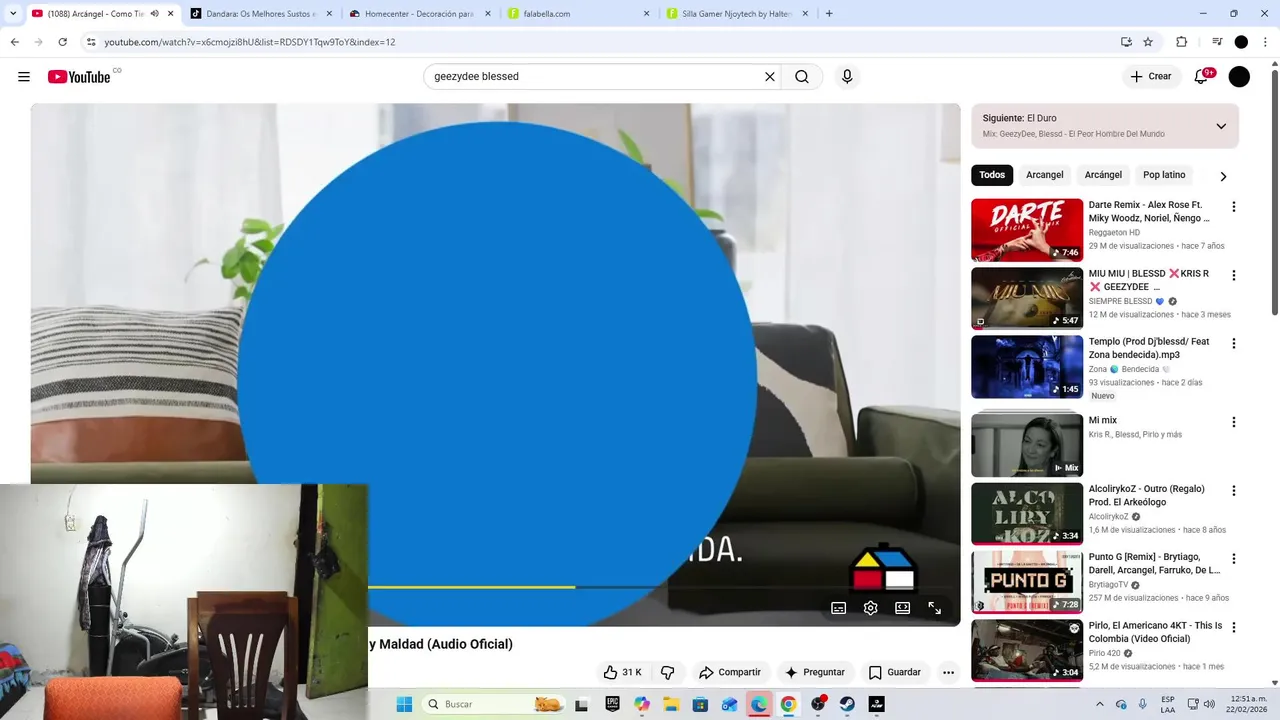This screenshot has width=1280, height=720.
Task: Show more filter chips with right arrow
Action: pyautogui.click(x=1223, y=176)
